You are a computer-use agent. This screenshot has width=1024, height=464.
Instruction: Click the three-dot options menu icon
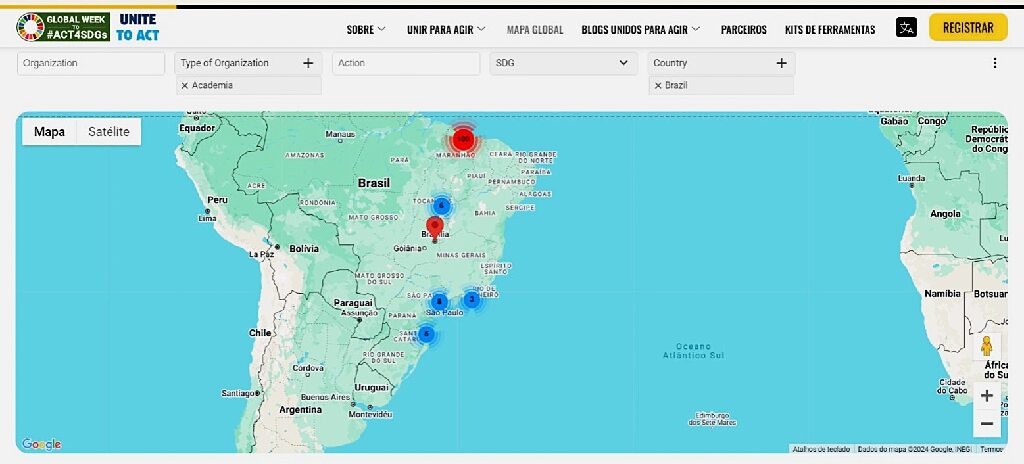995,63
